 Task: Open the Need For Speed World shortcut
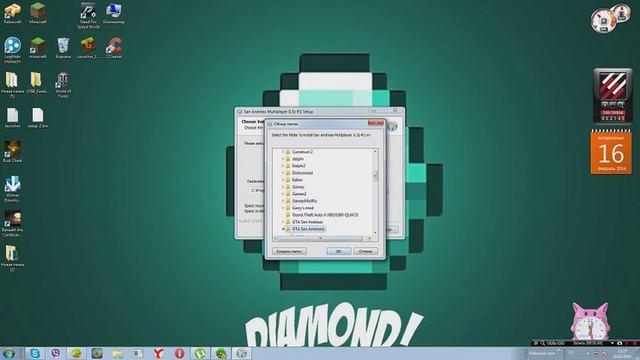(x=88, y=16)
